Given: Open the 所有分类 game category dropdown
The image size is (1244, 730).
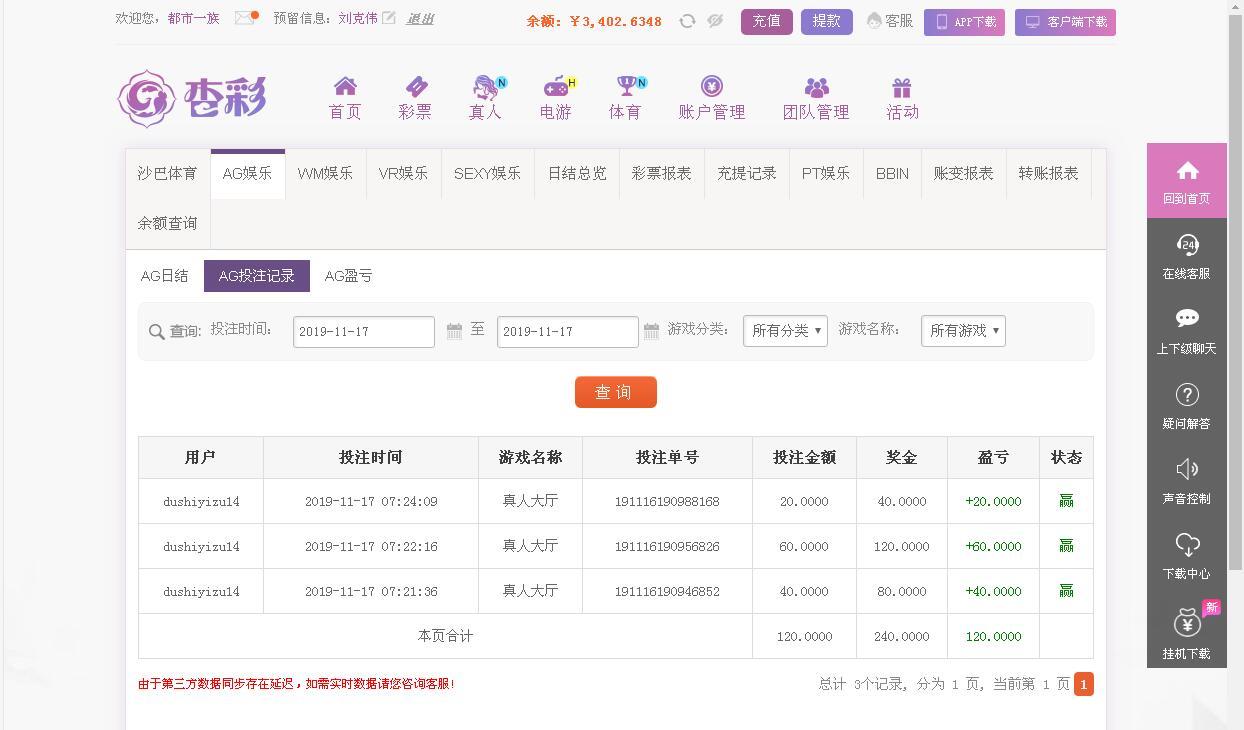Looking at the screenshot, I should pyautogui.click(x=785, y=330).
